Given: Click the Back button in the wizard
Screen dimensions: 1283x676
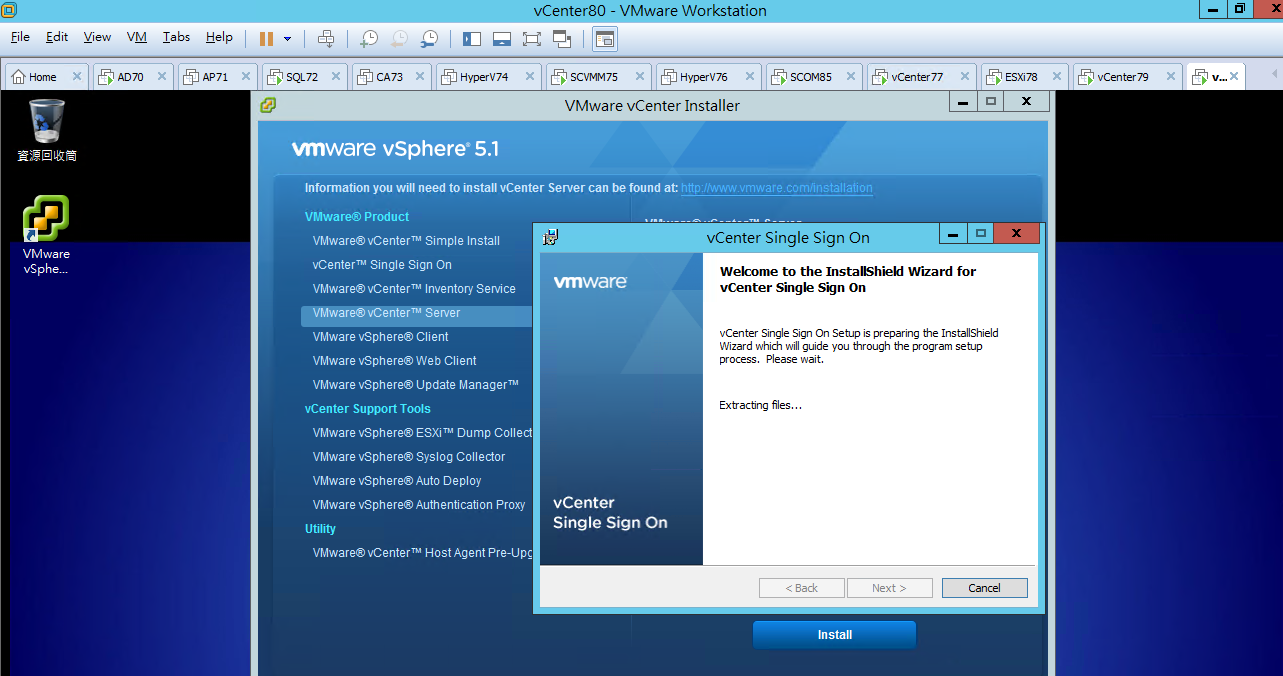Looking at the screenshot, I should (x=801, y=588).
